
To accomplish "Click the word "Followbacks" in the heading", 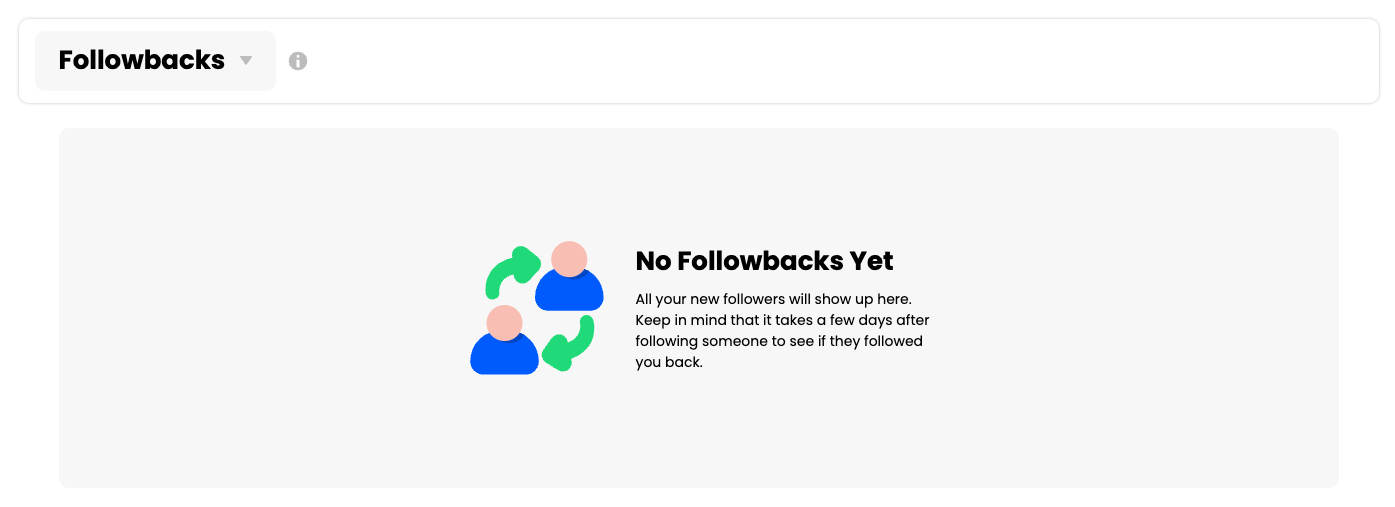I will [760, 261].
